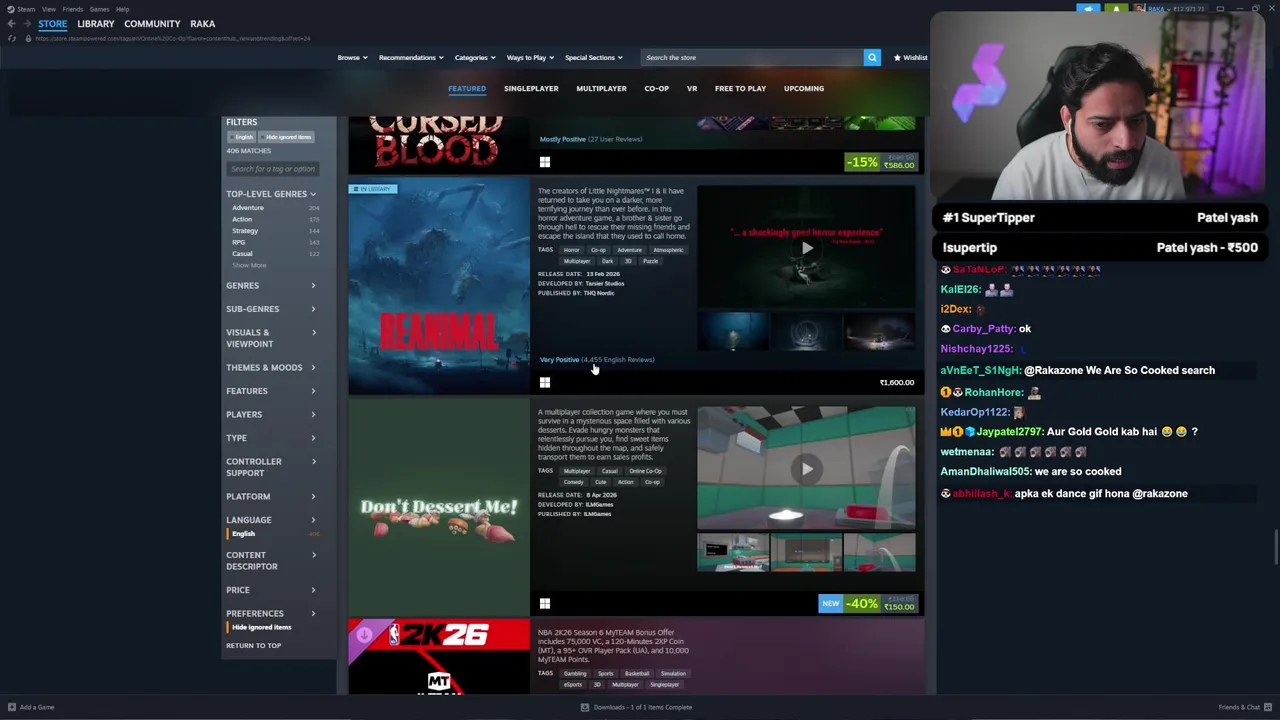Click Show More under top-level genres
The image size is (1280, 720).
pos(249,265)
